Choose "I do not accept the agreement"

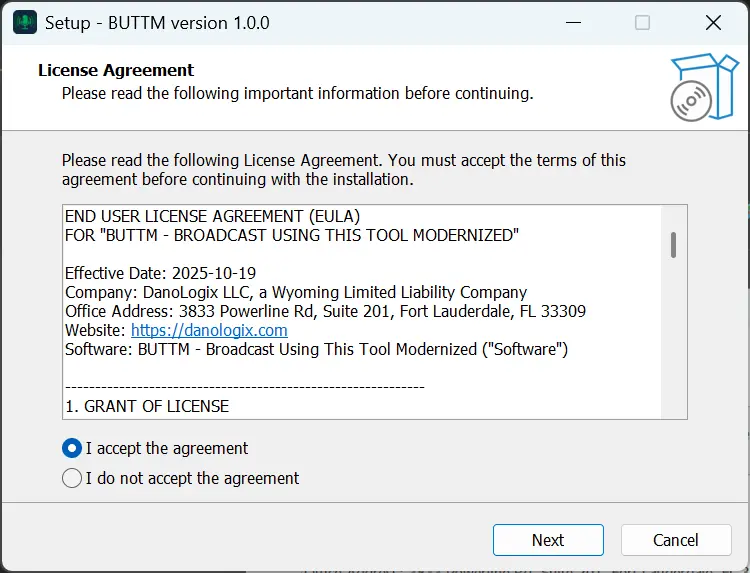(72, 478)
